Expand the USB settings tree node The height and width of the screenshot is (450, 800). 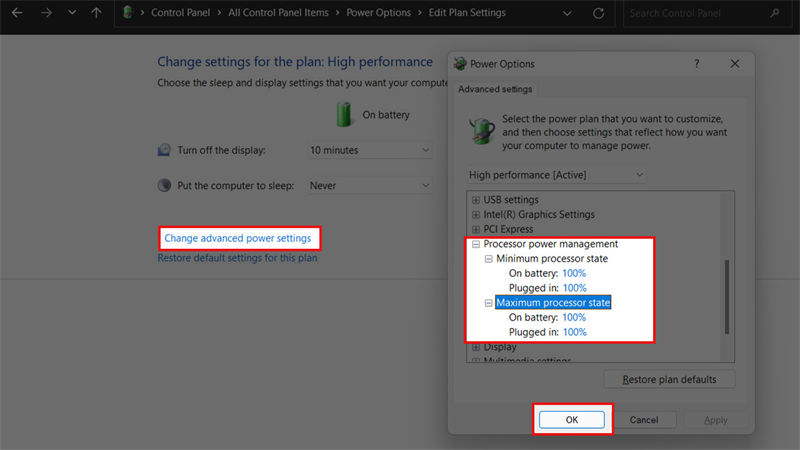click(476, 200)
